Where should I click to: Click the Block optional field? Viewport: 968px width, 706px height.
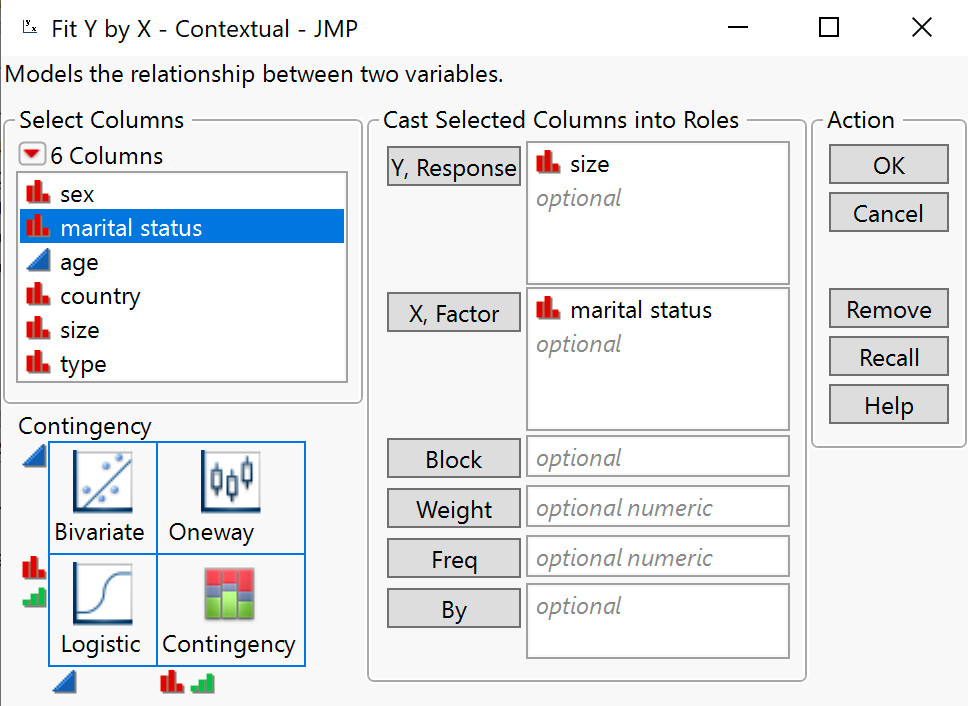coord(657,457)
